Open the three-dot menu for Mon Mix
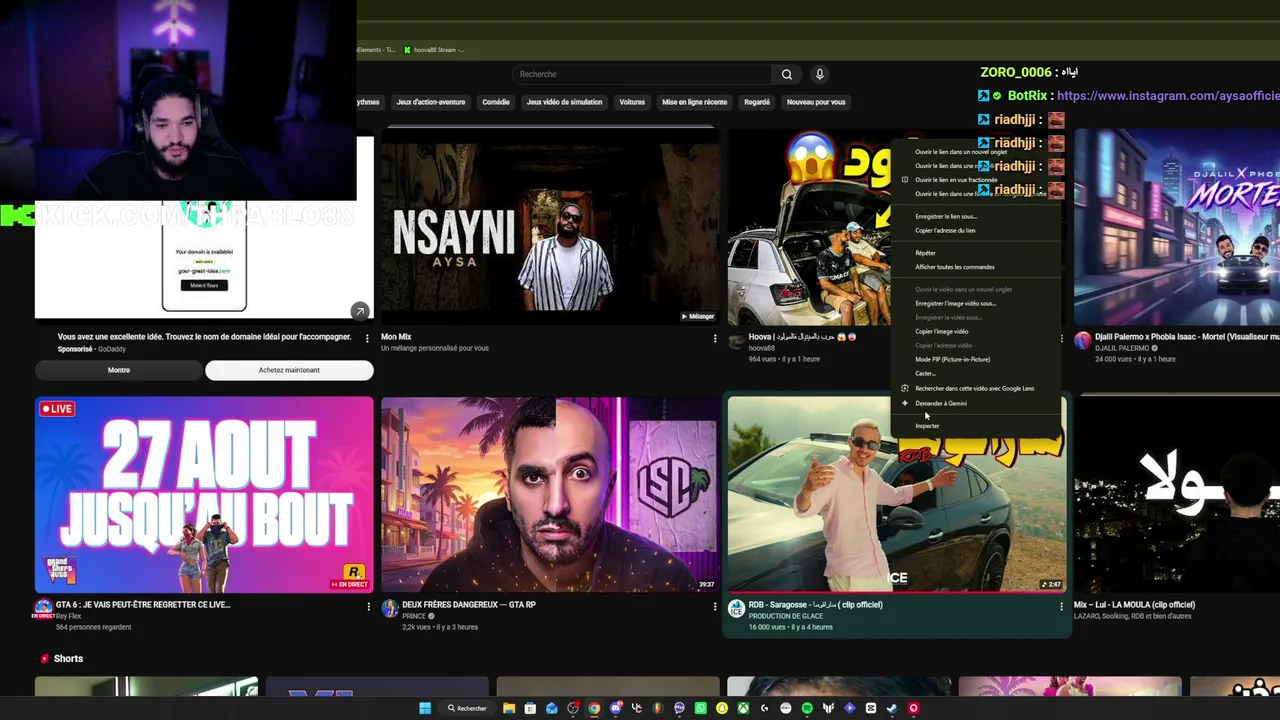This screenshot has height=720, width=1280. pos(714,339)
